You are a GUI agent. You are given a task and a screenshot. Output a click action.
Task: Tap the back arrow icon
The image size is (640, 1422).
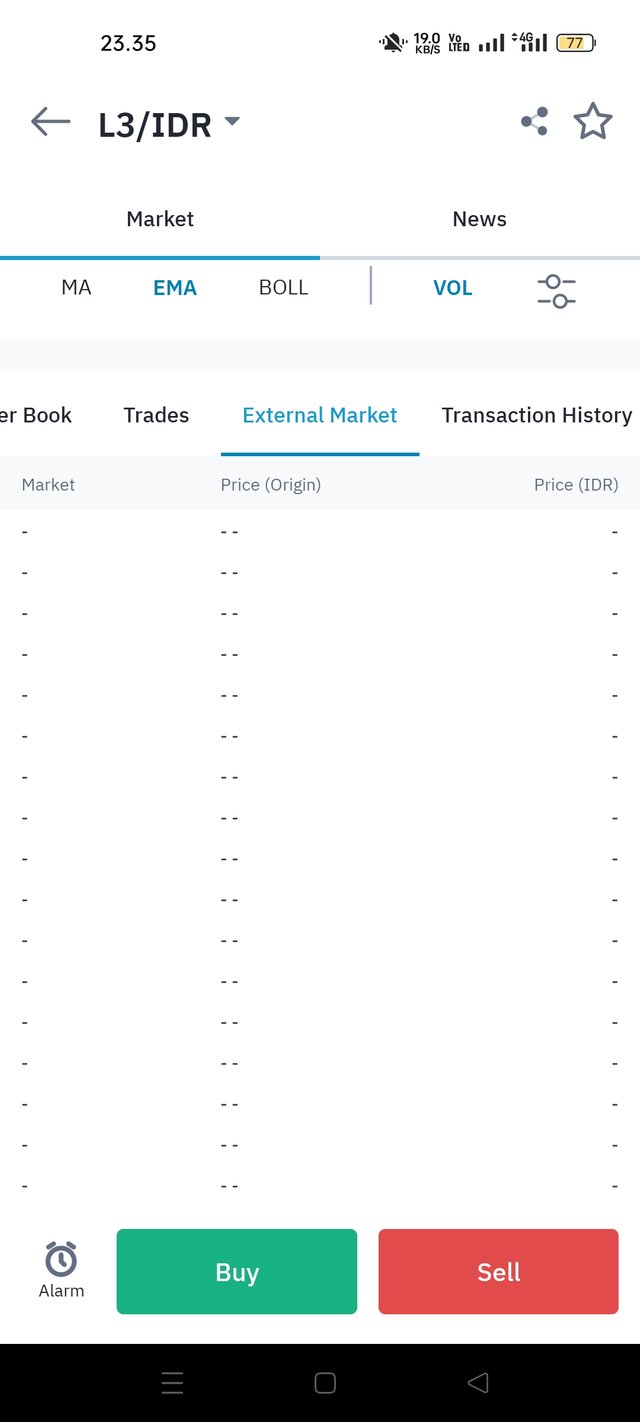click(51, 122)
